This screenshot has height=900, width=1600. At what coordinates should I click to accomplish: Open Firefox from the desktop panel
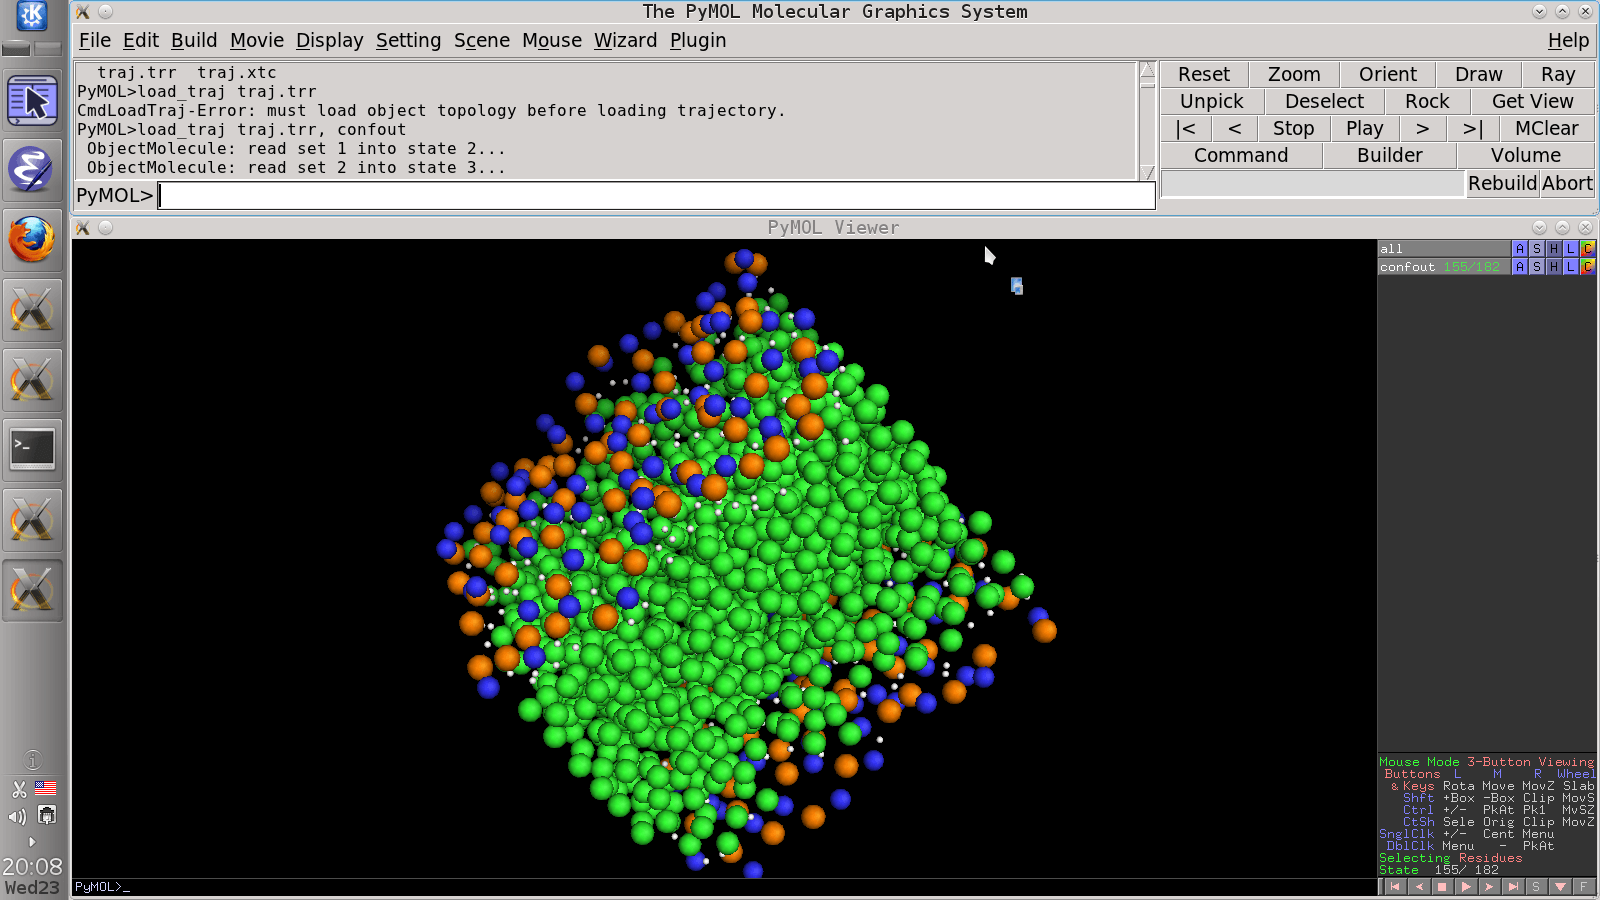click(x=32, y=241)
